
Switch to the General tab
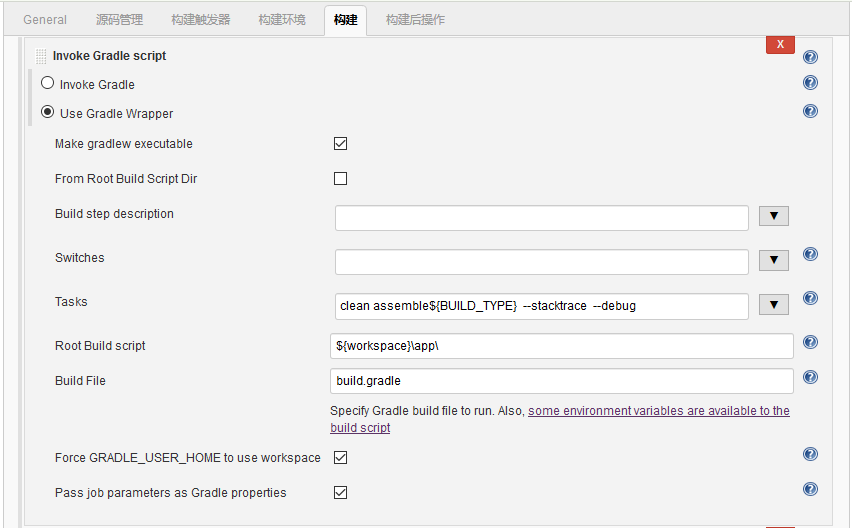[45, 20]
